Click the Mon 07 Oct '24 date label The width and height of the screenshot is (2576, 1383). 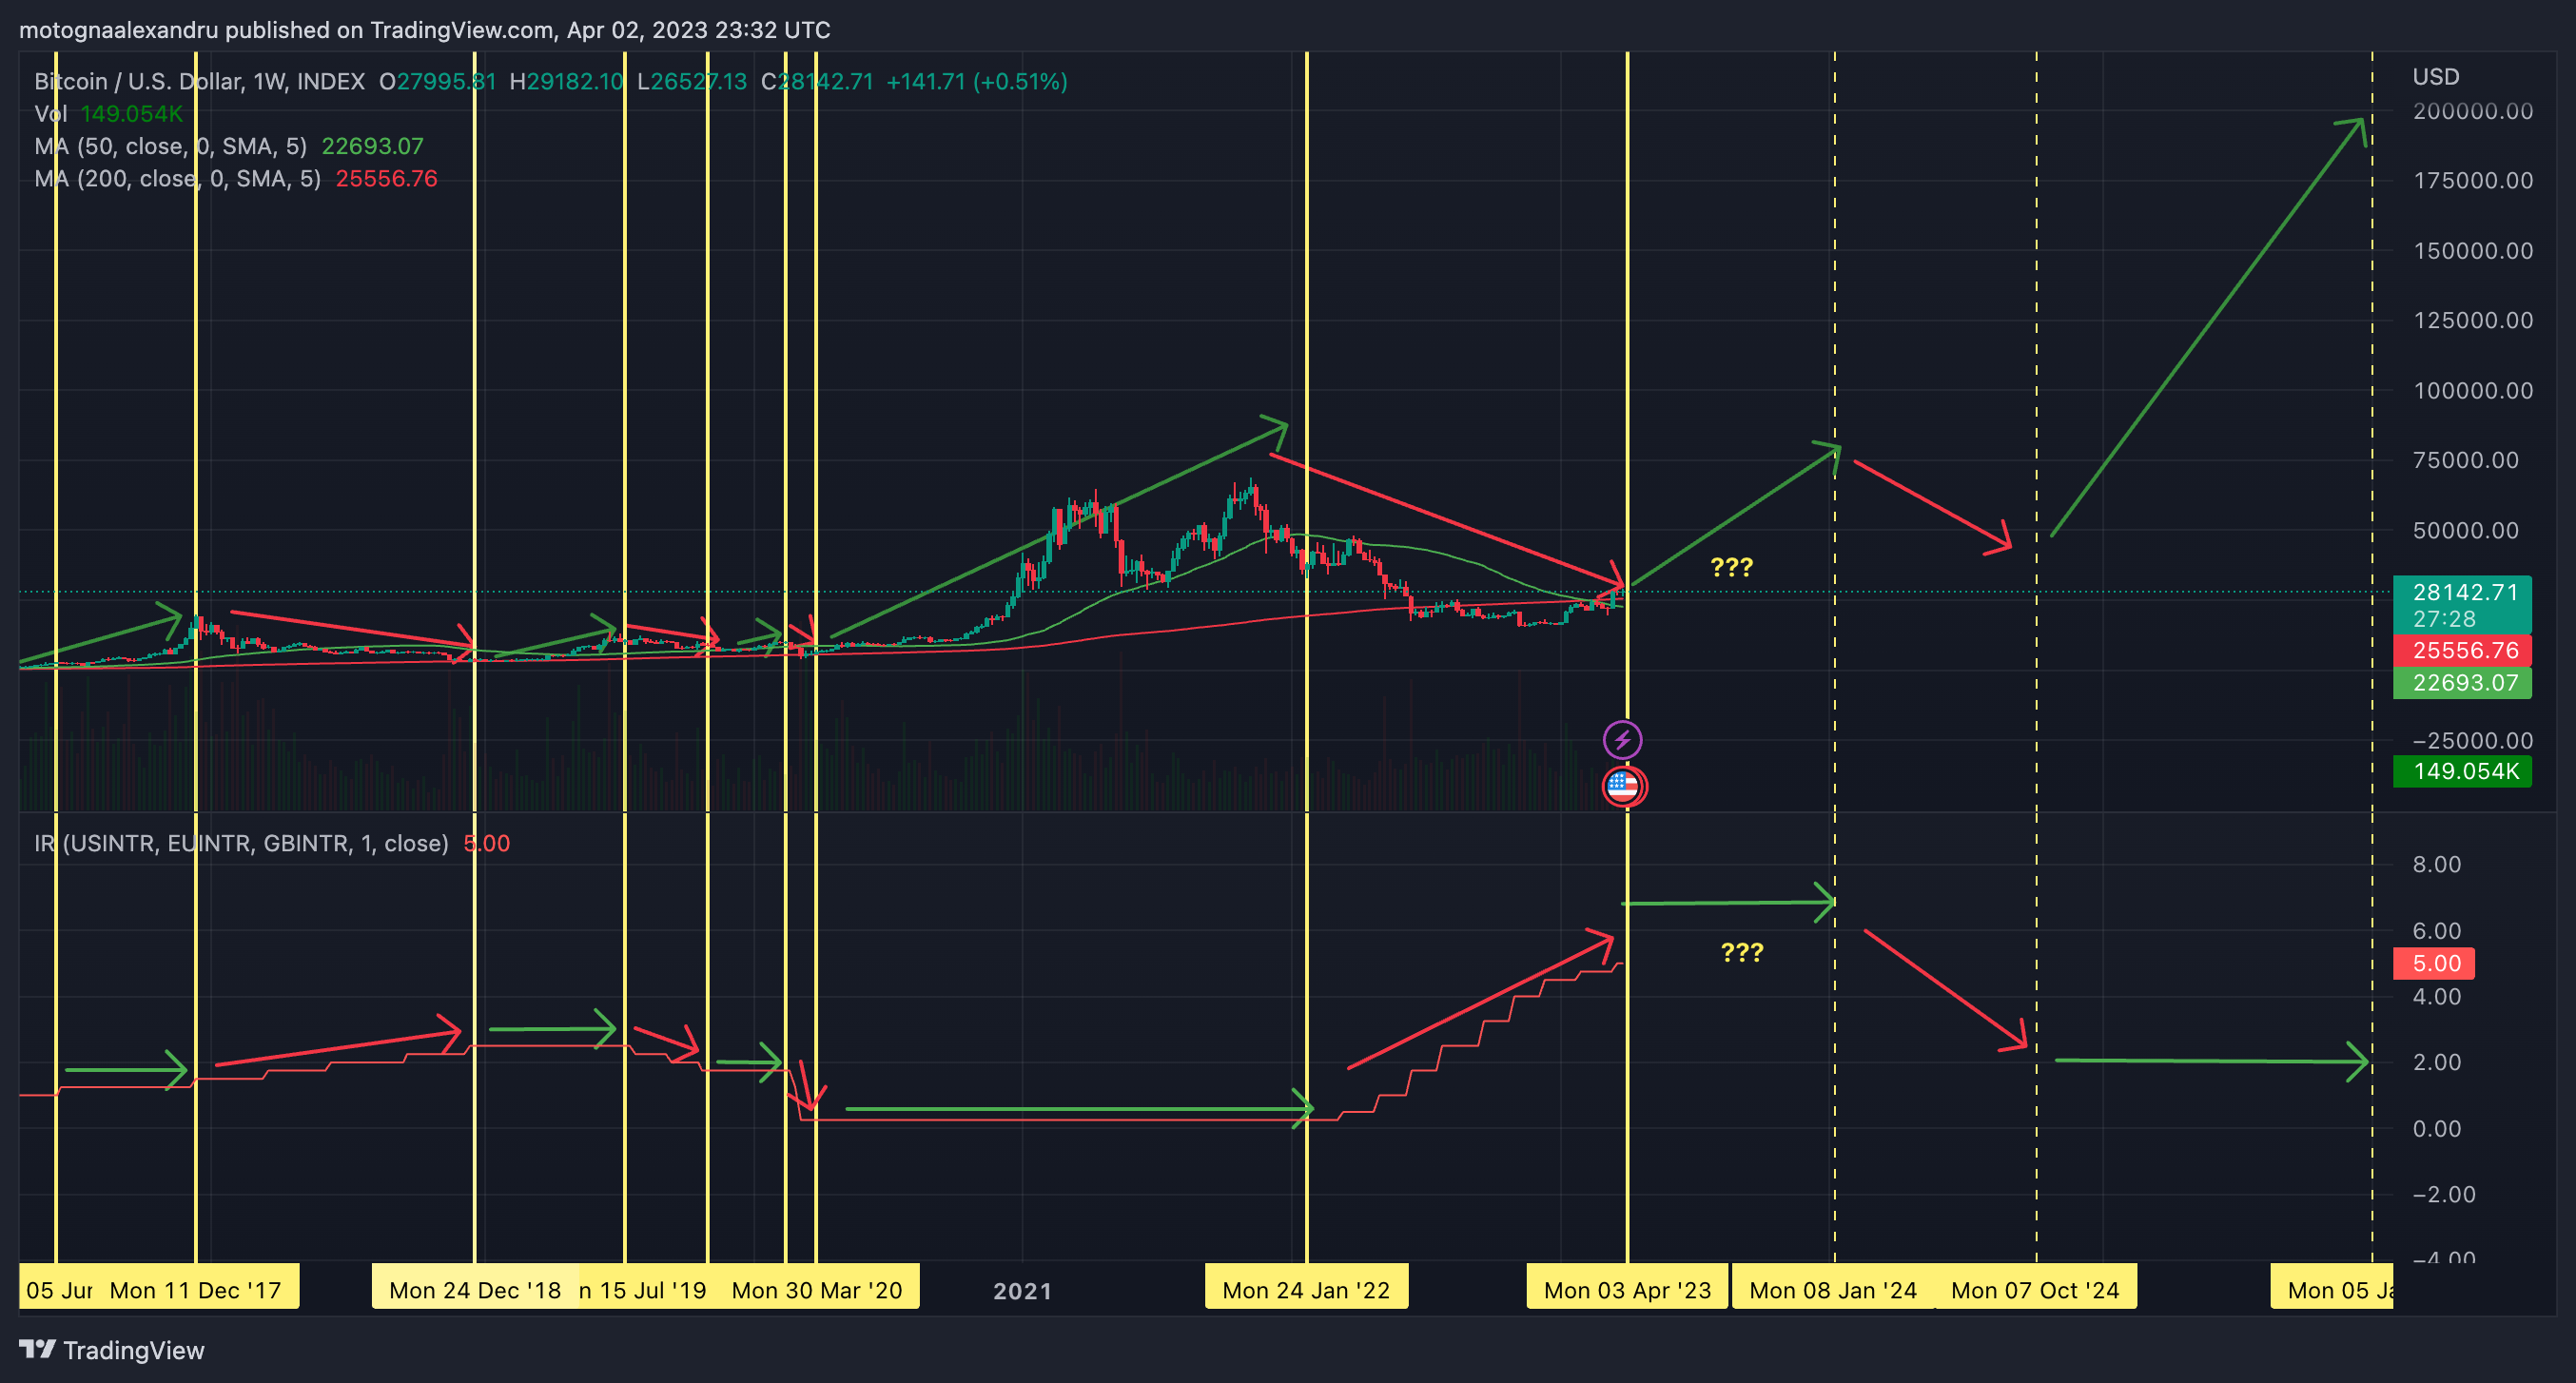(2035, 1290)
